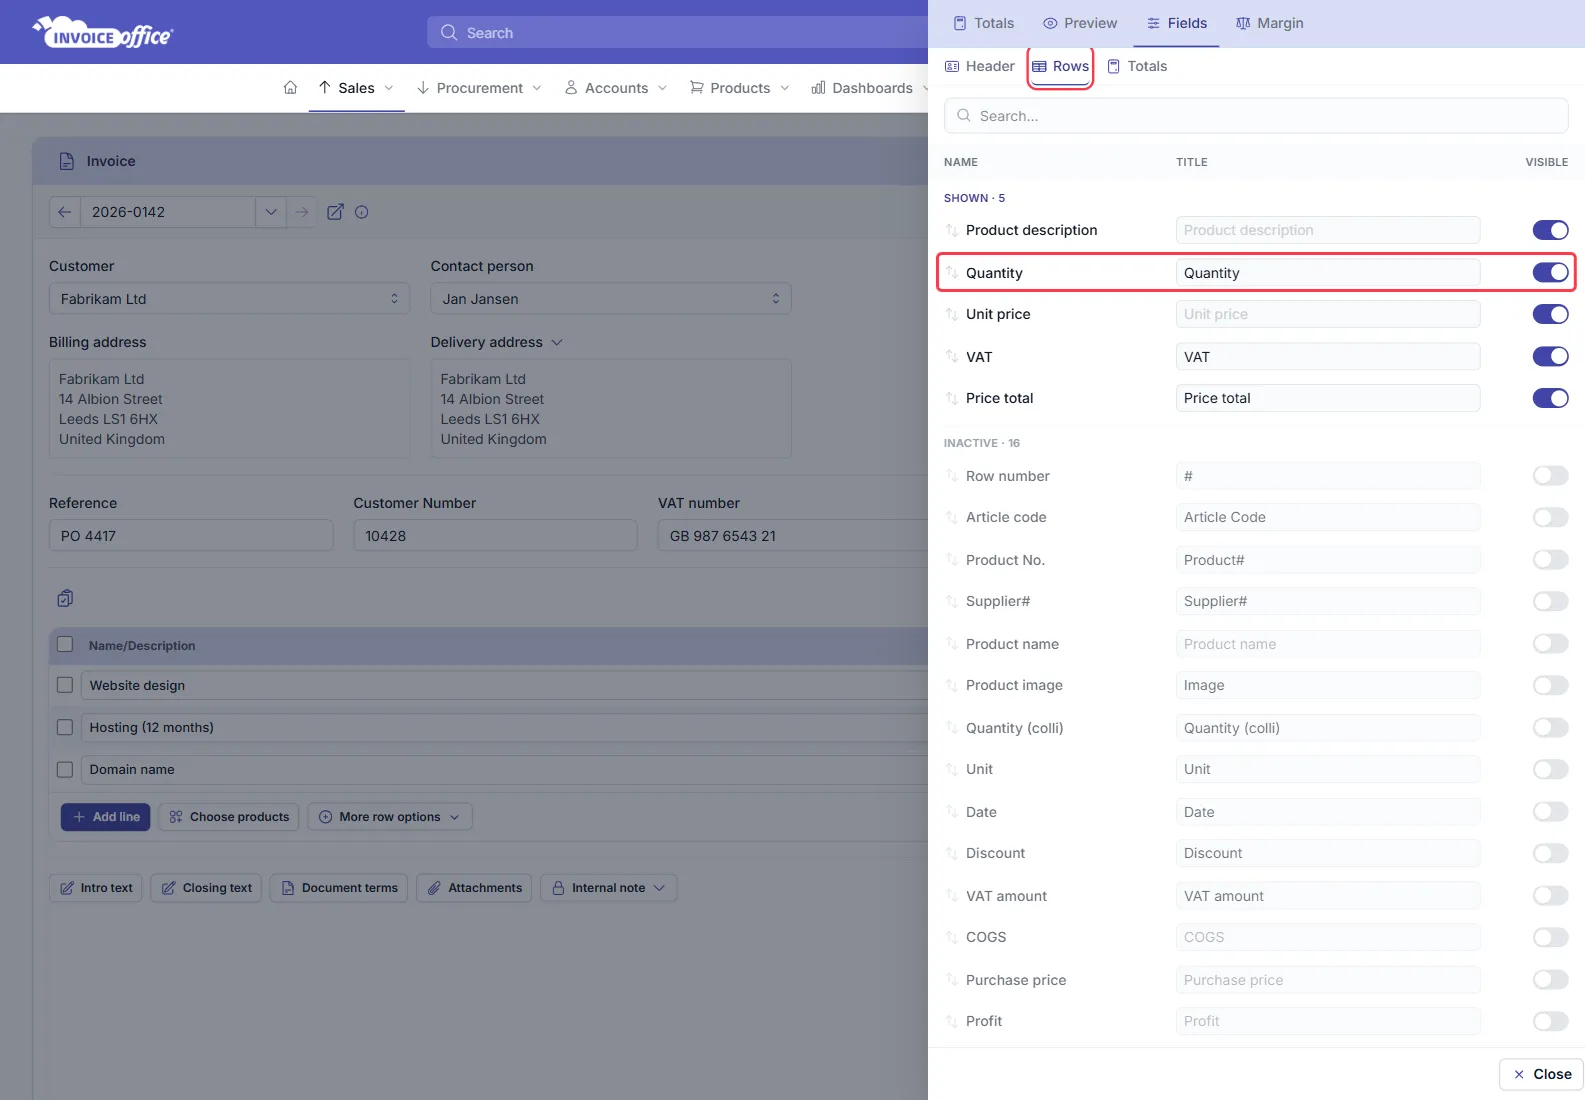1585x1100 pixels.
Task: Open More row options dropdown
Action: pyautogui.click(x=390, y=817)
